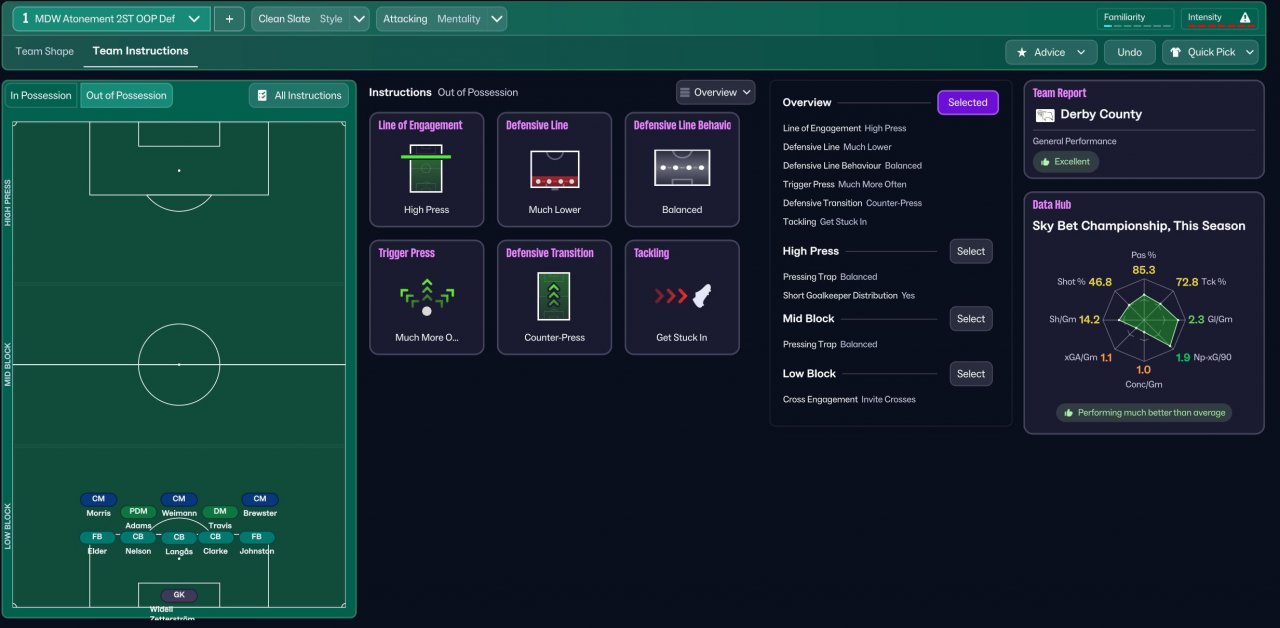Select Elder FB marker on the pitch

coord(97,537)
